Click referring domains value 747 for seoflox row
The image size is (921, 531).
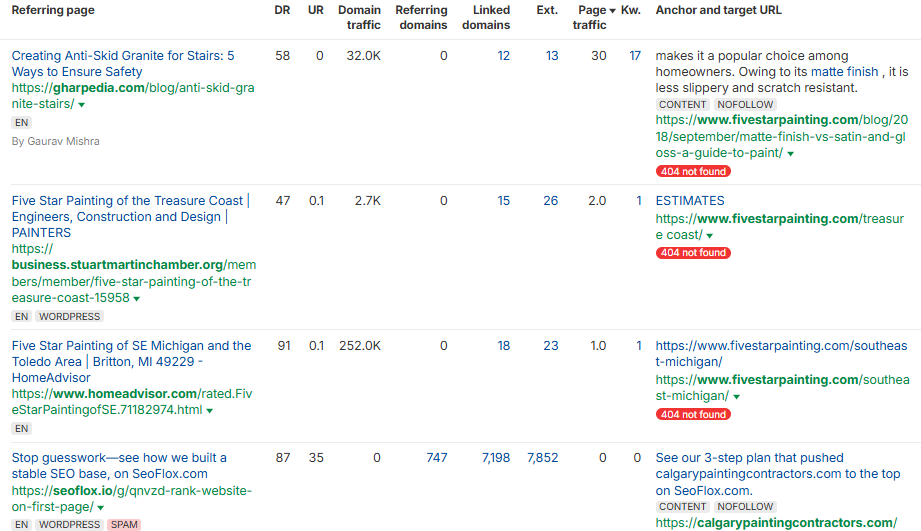(436, 458)
